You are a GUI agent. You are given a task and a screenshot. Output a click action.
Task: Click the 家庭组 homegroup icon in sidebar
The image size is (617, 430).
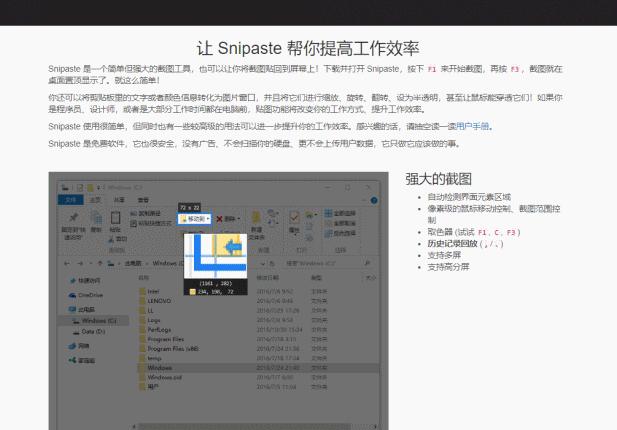coord(72,360)
